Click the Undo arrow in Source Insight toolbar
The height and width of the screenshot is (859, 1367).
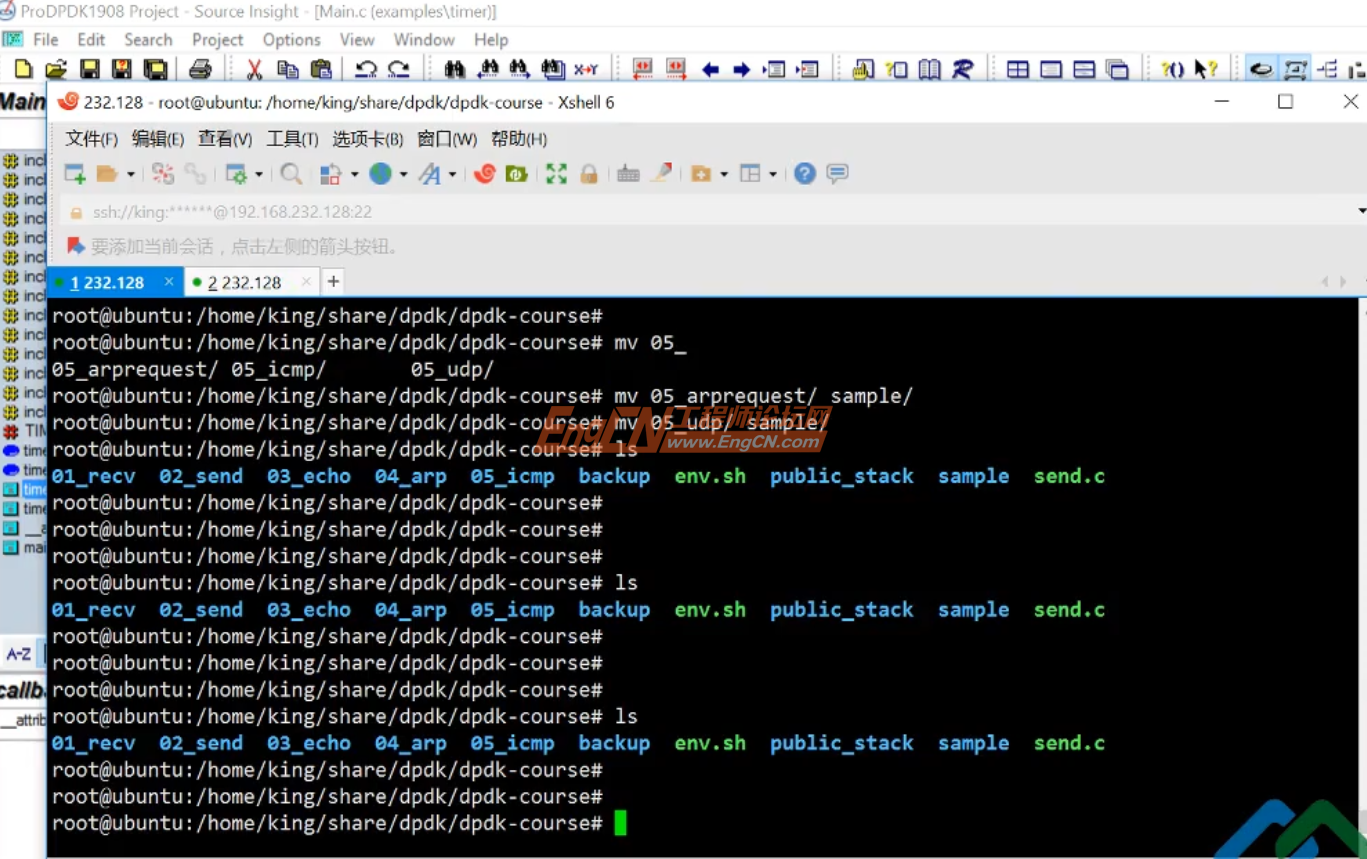tap(366, 69)
